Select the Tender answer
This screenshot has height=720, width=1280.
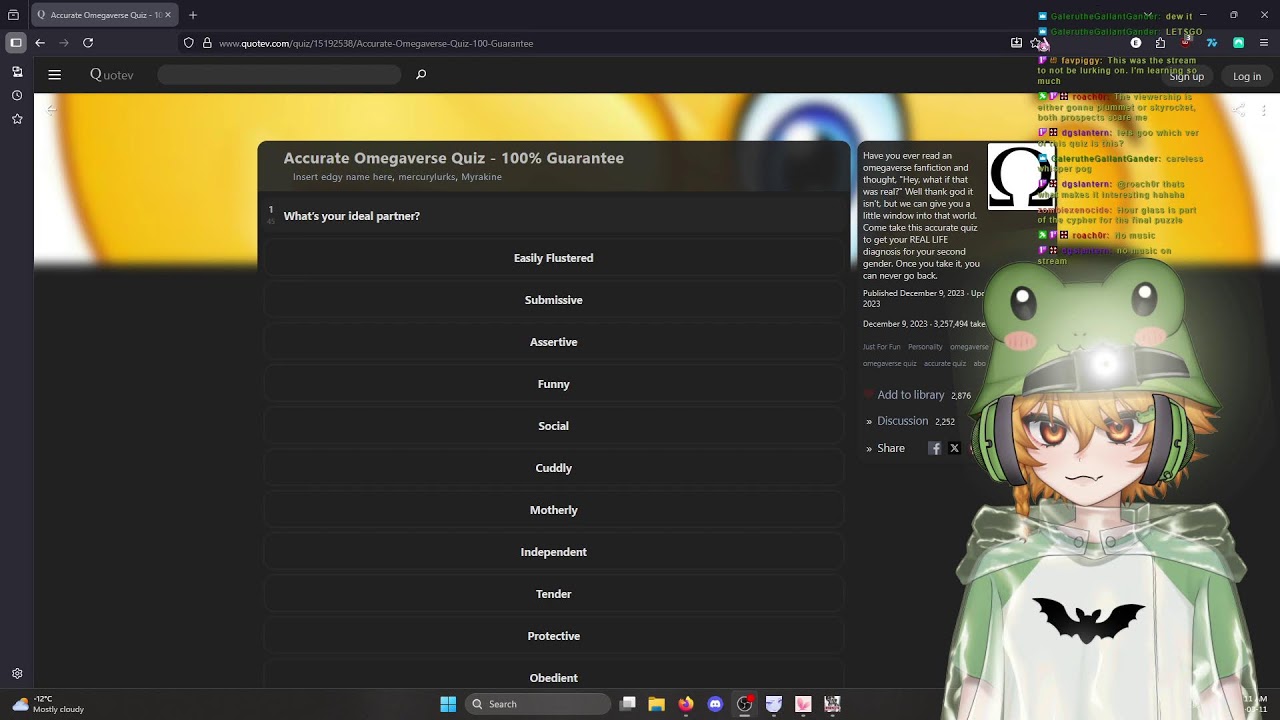click(554, 594)
